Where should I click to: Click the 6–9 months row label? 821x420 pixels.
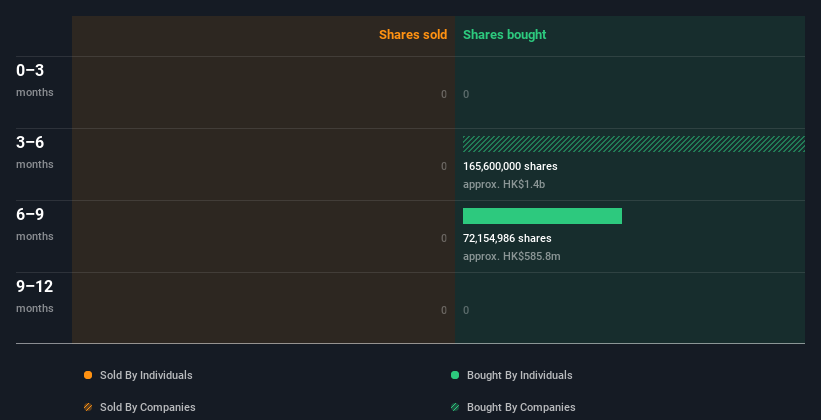[35, 224]
